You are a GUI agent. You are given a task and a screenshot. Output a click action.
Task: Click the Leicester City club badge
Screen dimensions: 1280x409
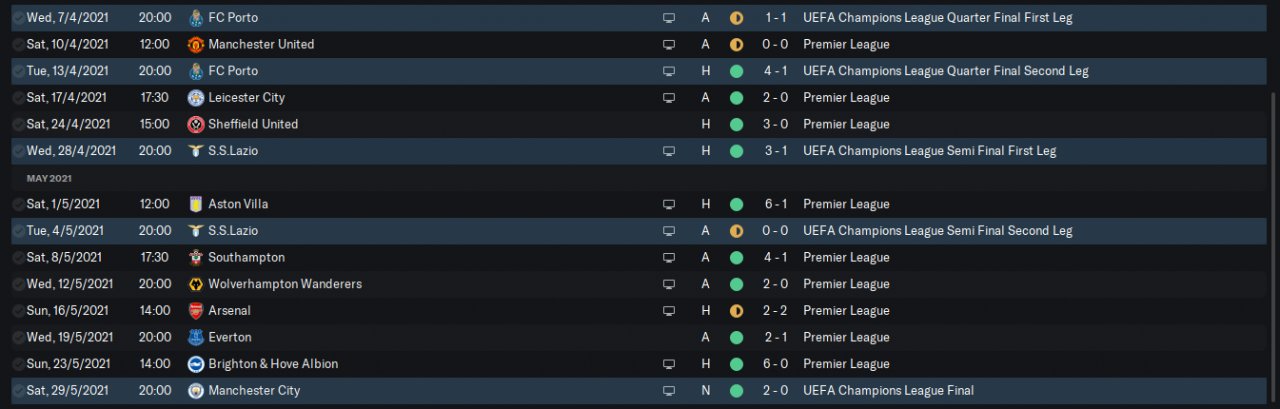[196, 98]
